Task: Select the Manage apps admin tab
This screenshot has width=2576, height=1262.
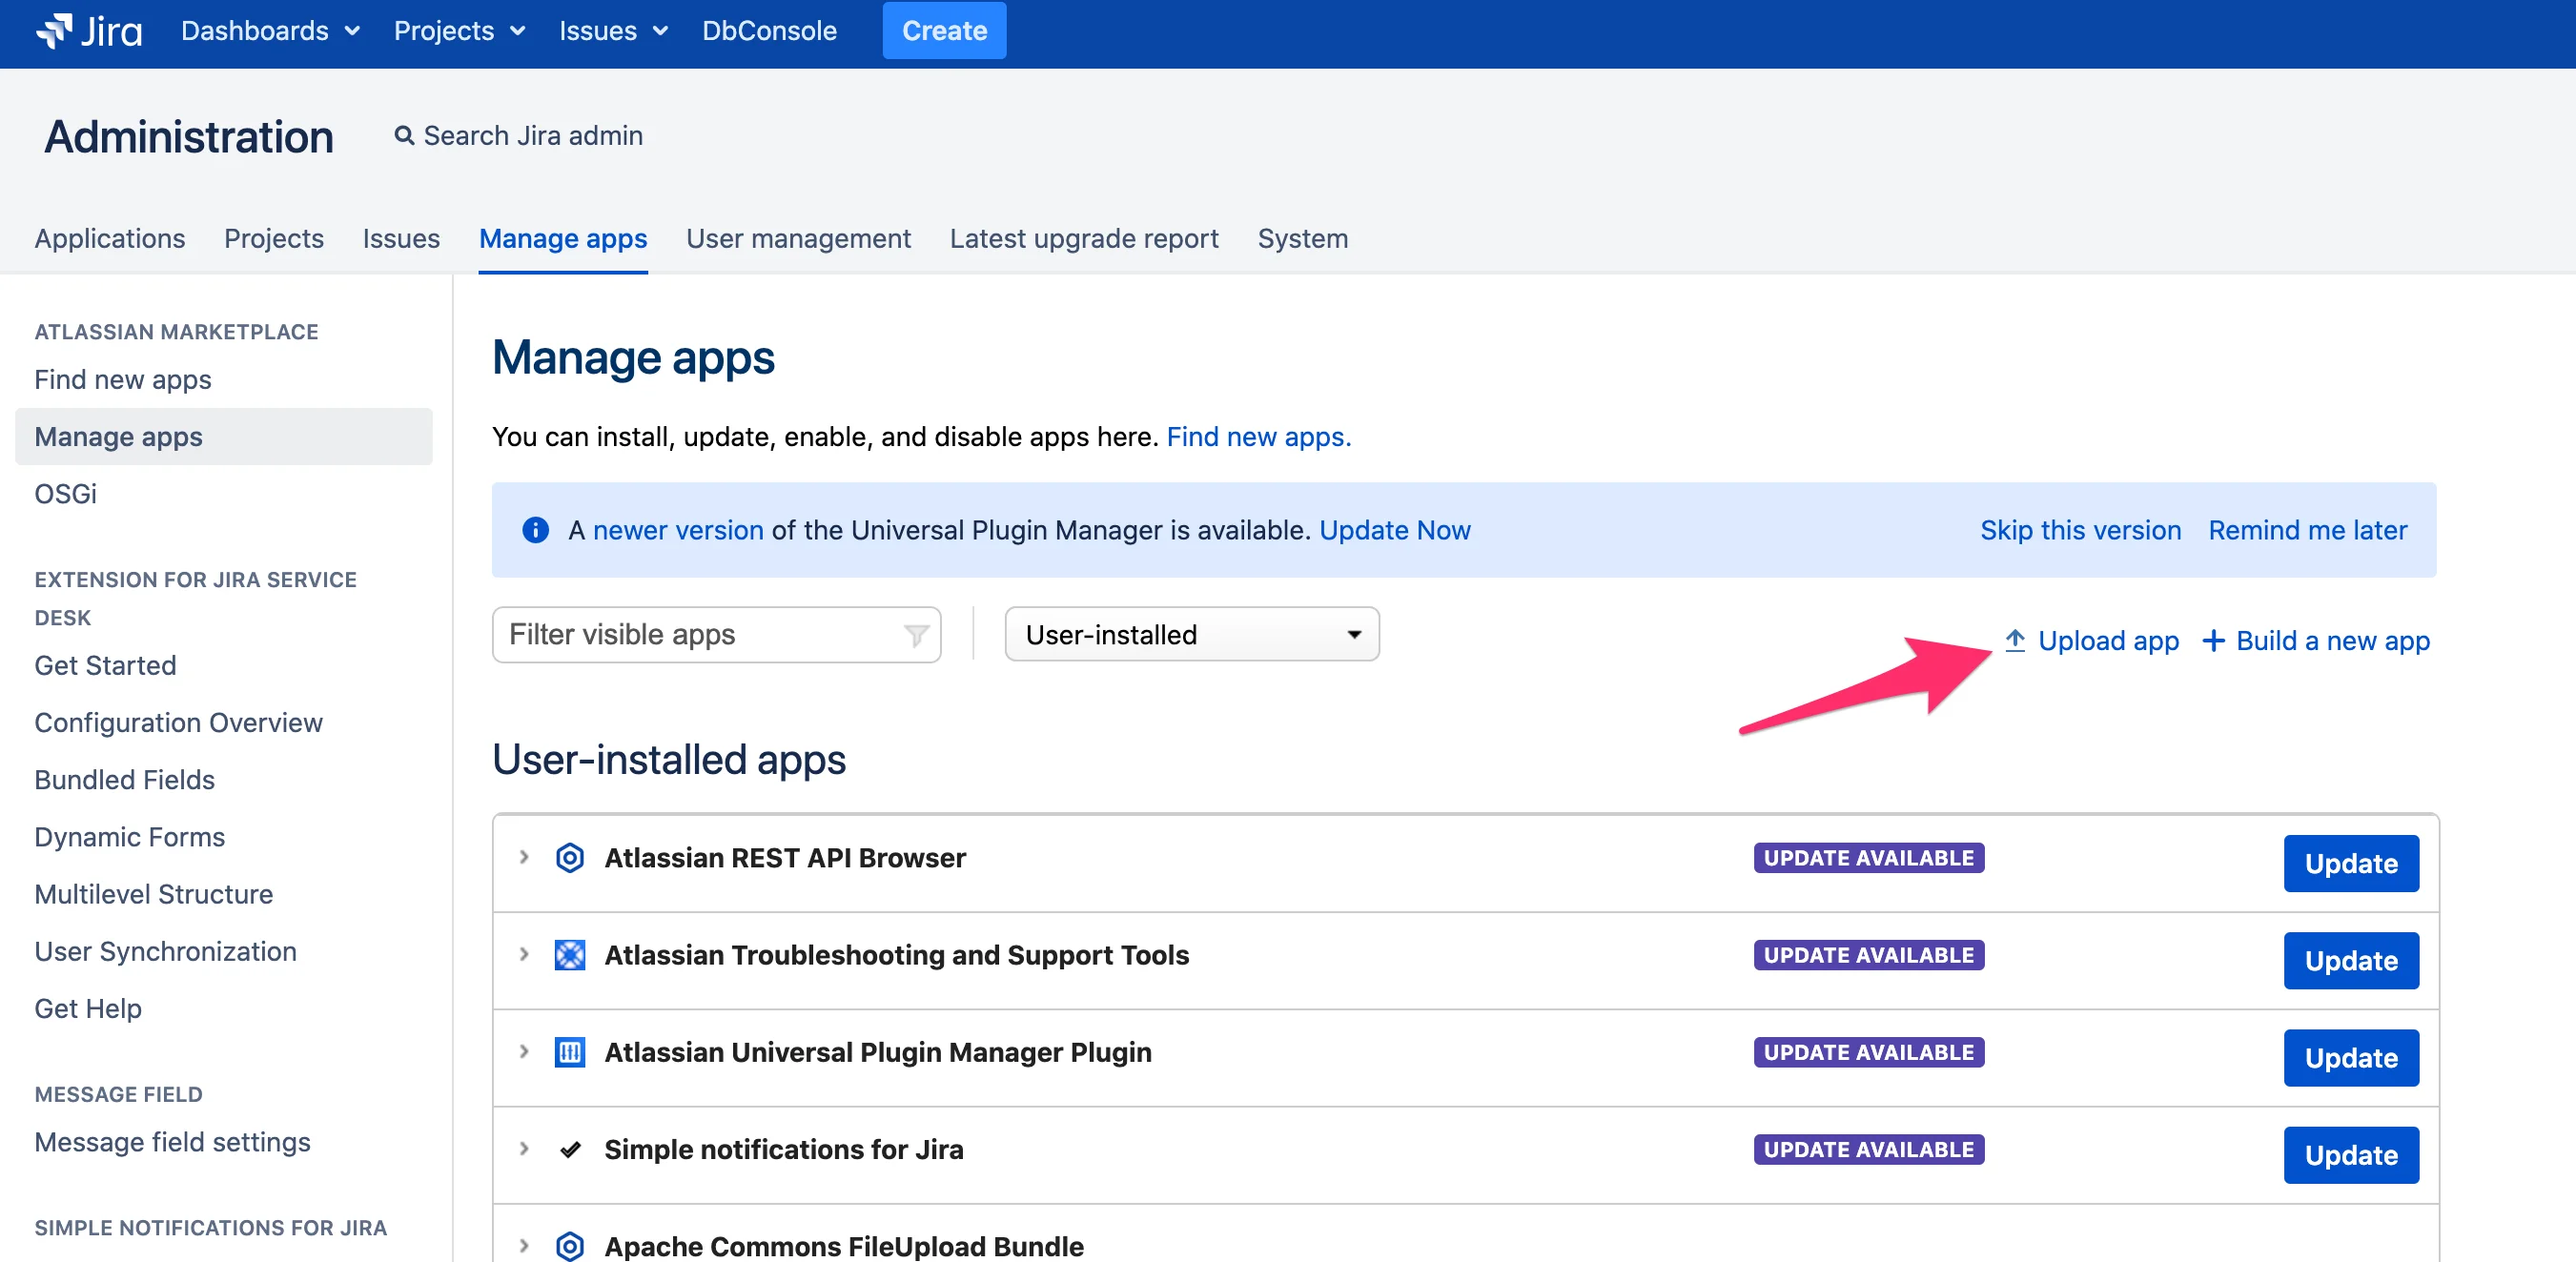Action: click(563, 239)
